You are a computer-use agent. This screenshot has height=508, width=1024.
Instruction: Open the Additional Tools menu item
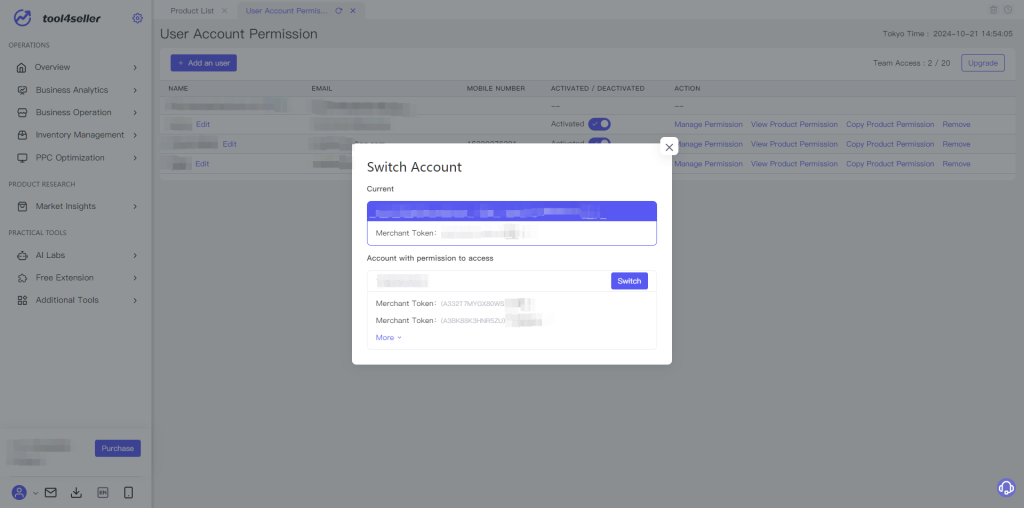(67, 300)
